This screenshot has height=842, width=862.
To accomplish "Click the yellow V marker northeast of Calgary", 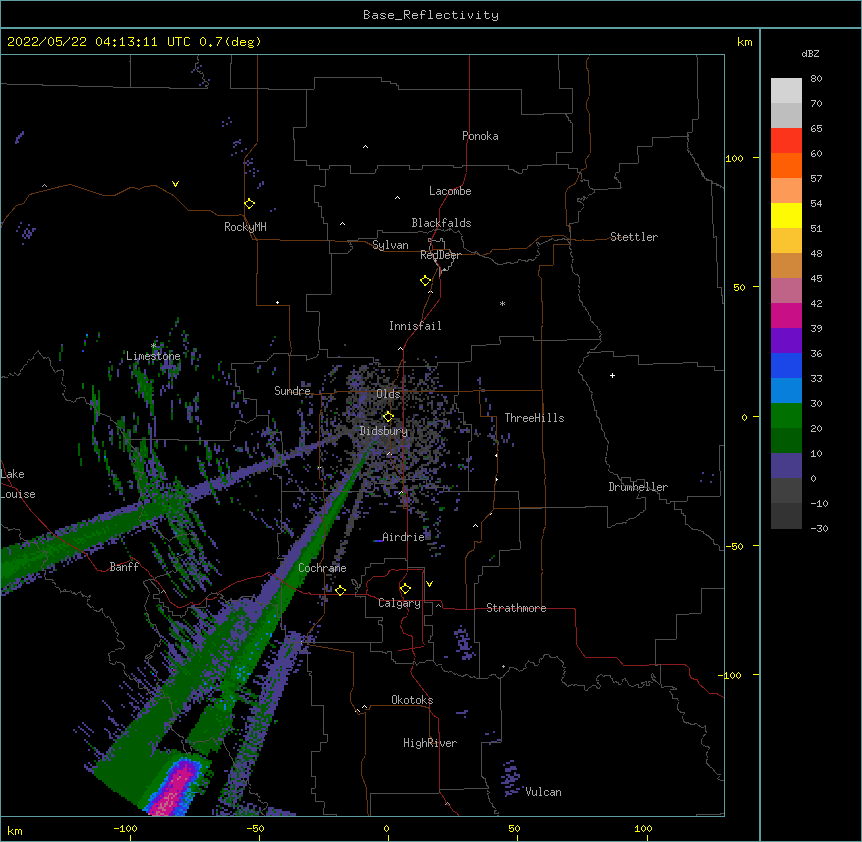I will pos(429,584).
